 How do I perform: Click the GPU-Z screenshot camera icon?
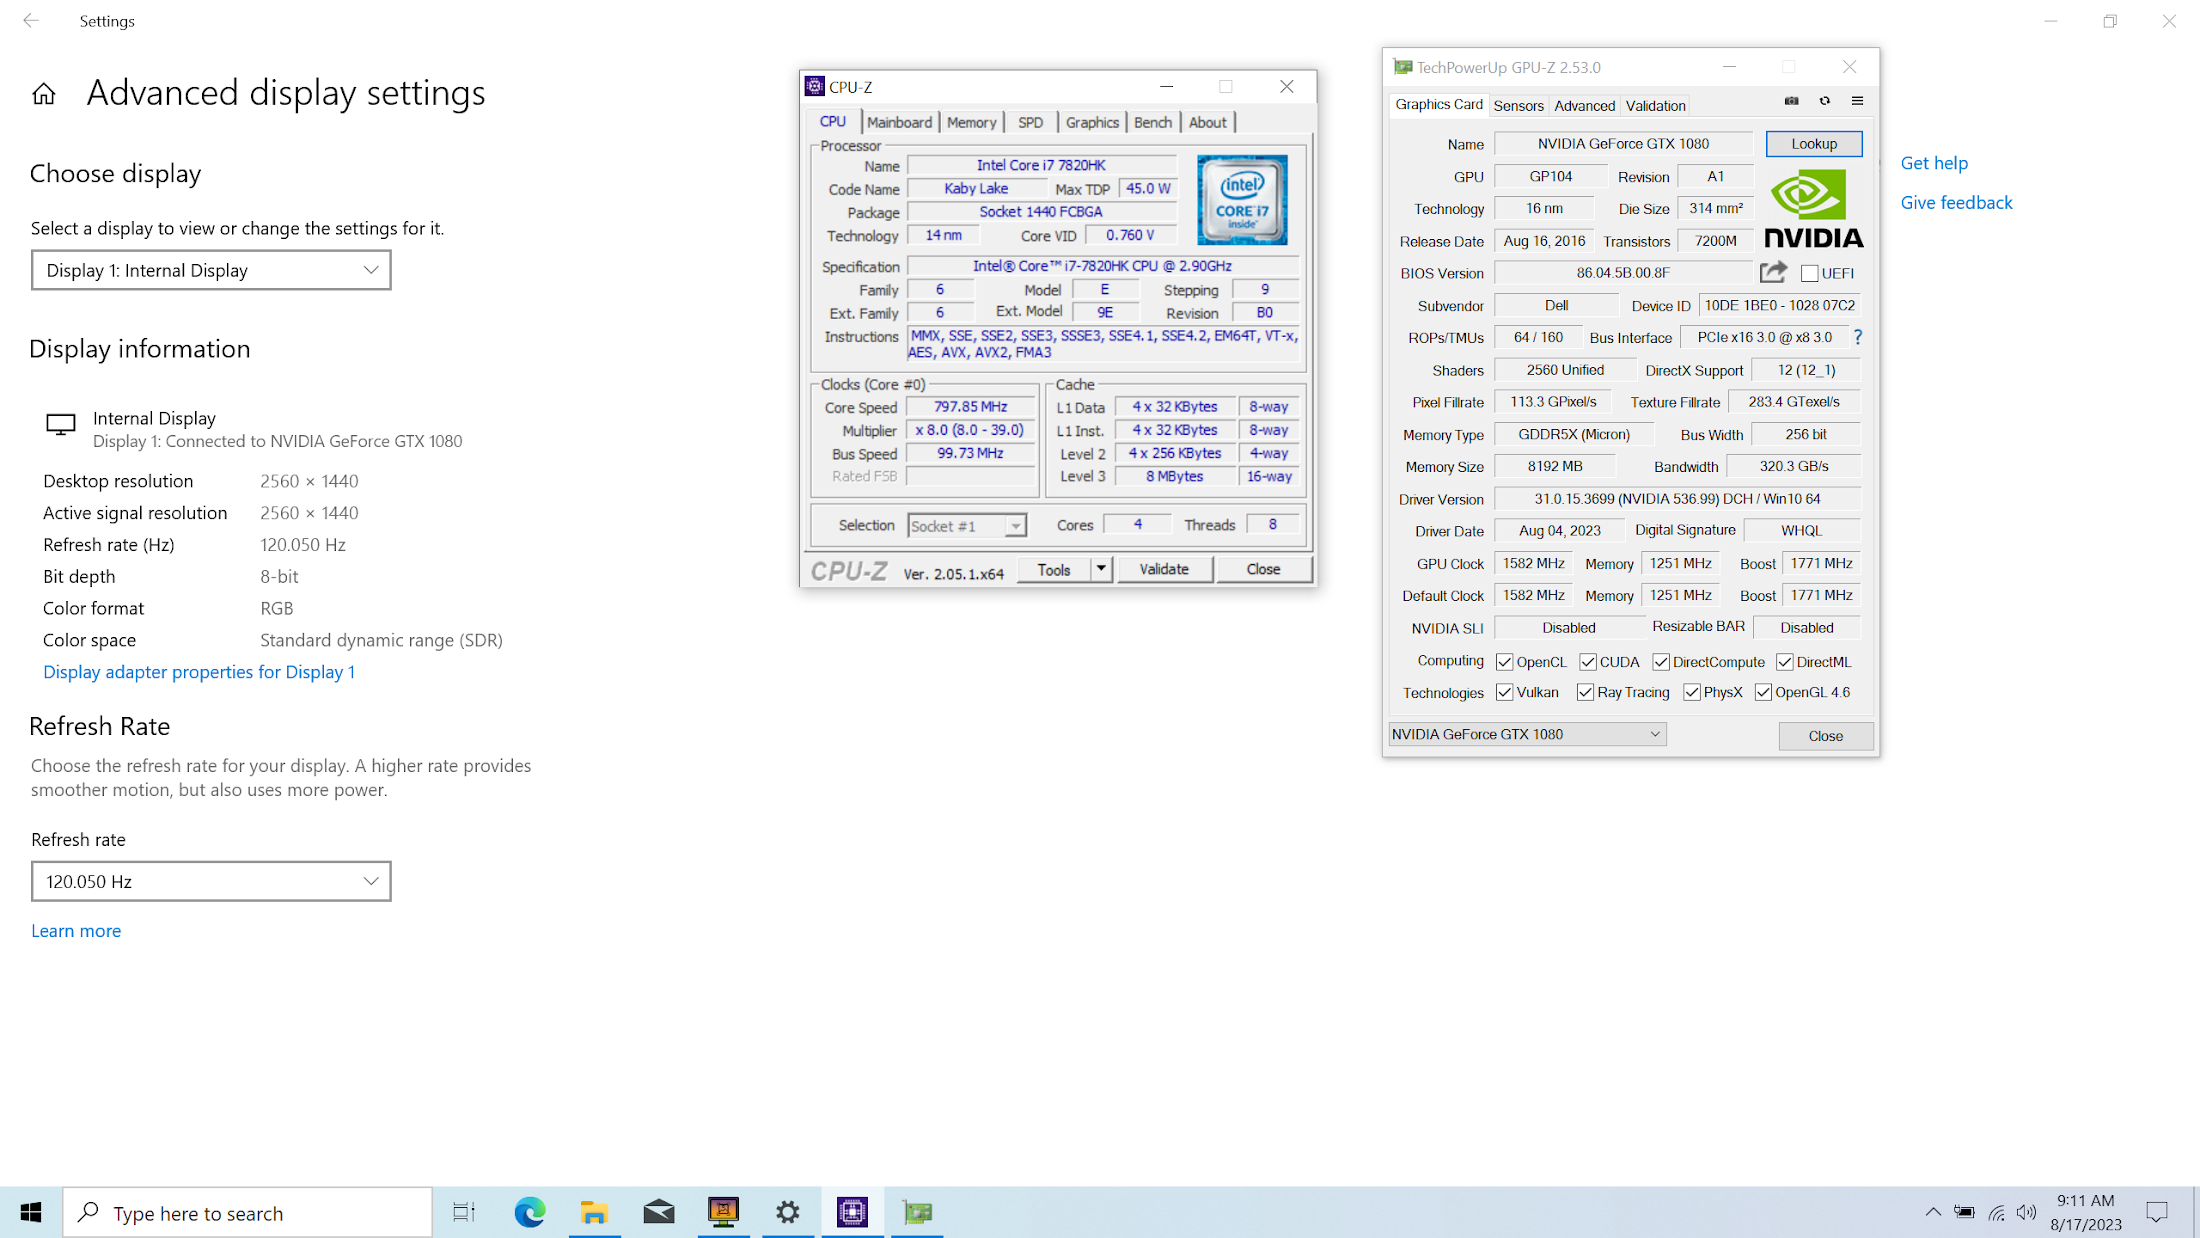tap(1792, 101)
